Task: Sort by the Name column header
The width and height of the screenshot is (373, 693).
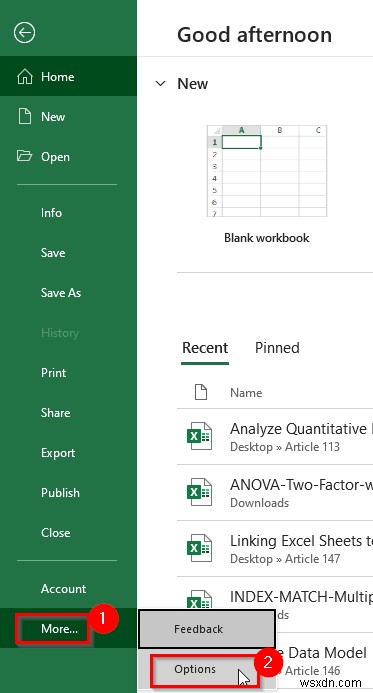Action: (x=246, y=392)
